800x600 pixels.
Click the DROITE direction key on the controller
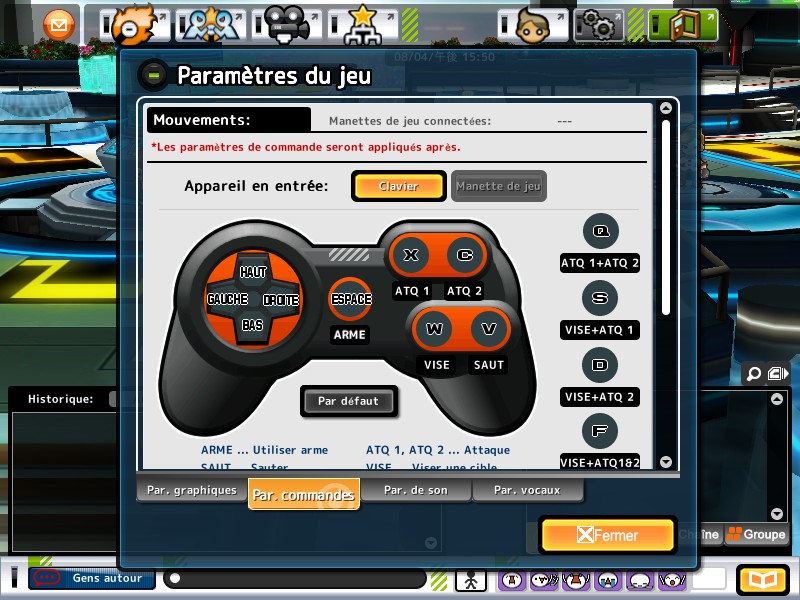pyautogui.click(x=281, y=299)
